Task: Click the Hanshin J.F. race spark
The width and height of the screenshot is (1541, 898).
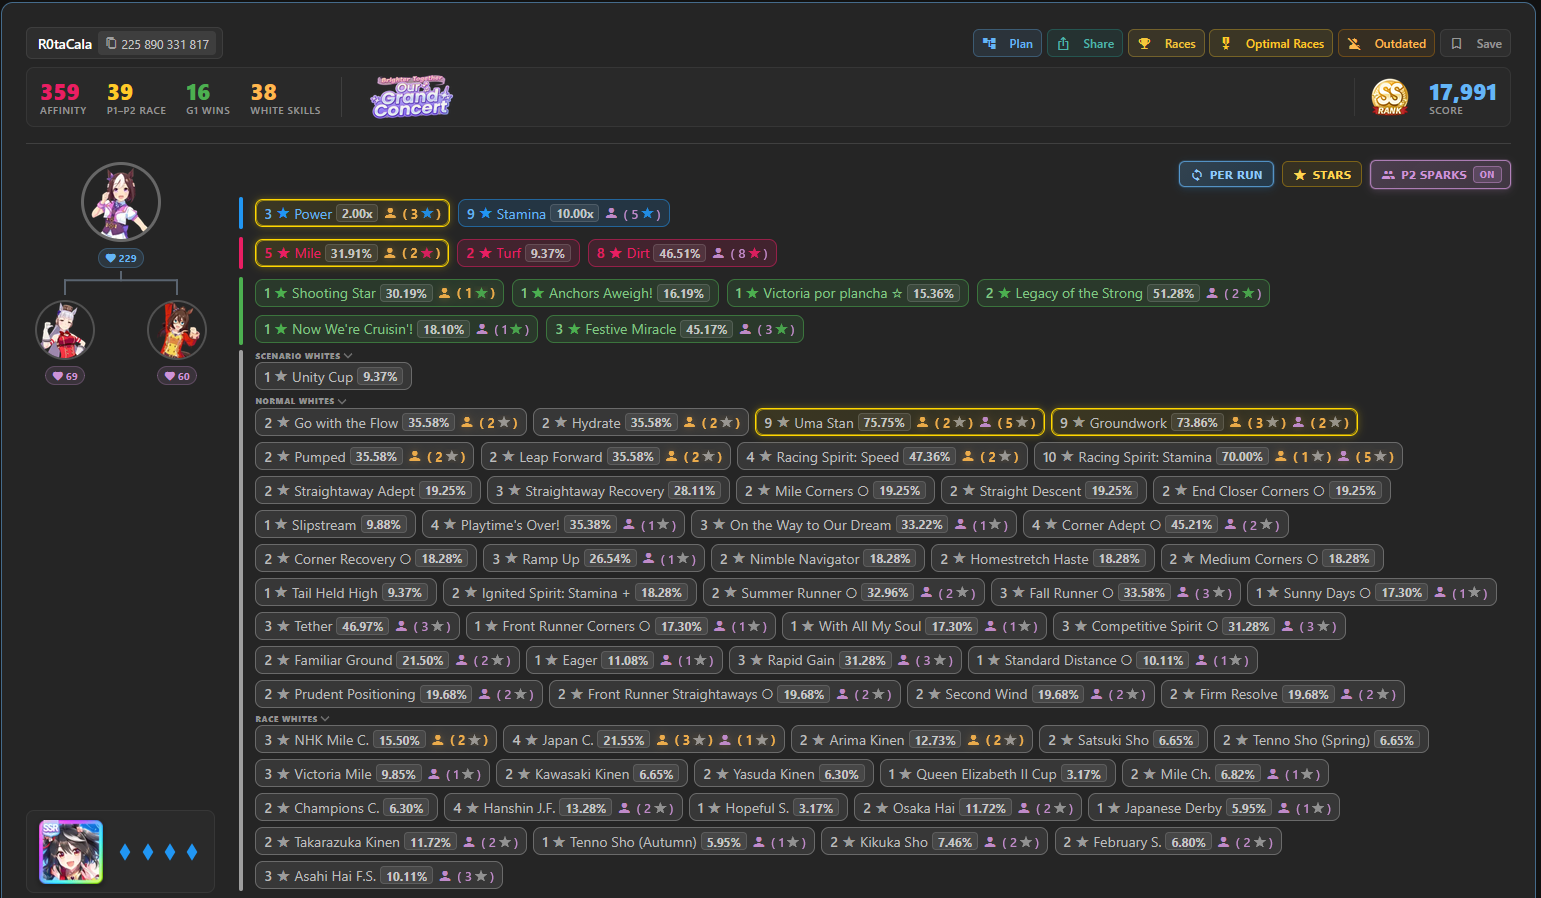Action: pyautogui.click(x=563, y=809)
